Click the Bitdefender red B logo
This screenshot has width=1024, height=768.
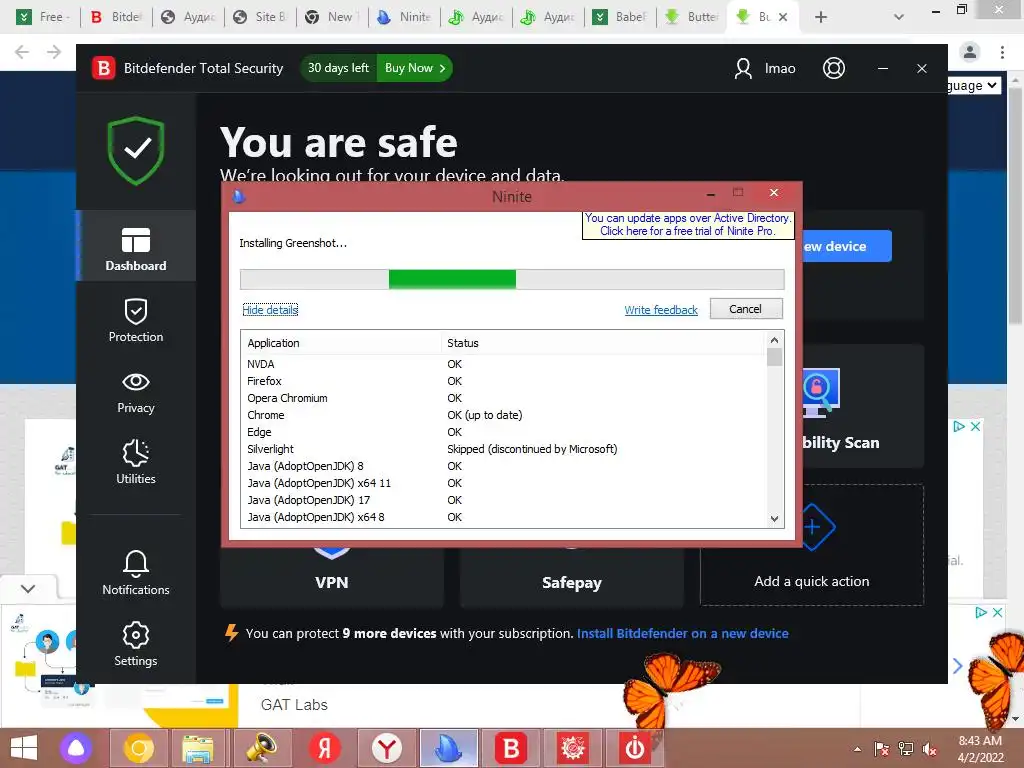click(103, 68)
